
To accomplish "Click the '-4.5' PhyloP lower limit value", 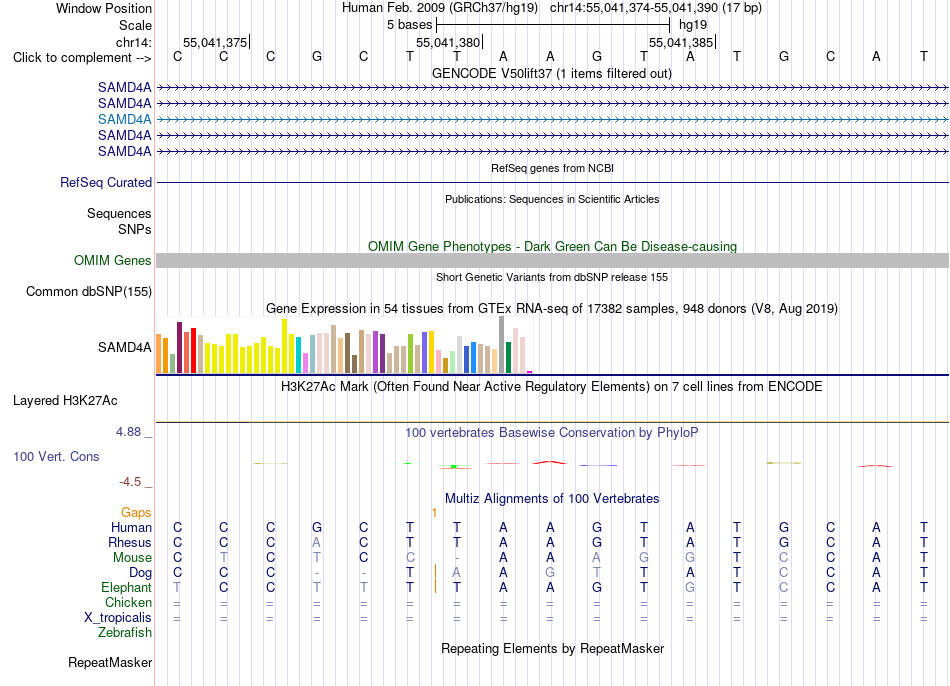I will (130, 482).
